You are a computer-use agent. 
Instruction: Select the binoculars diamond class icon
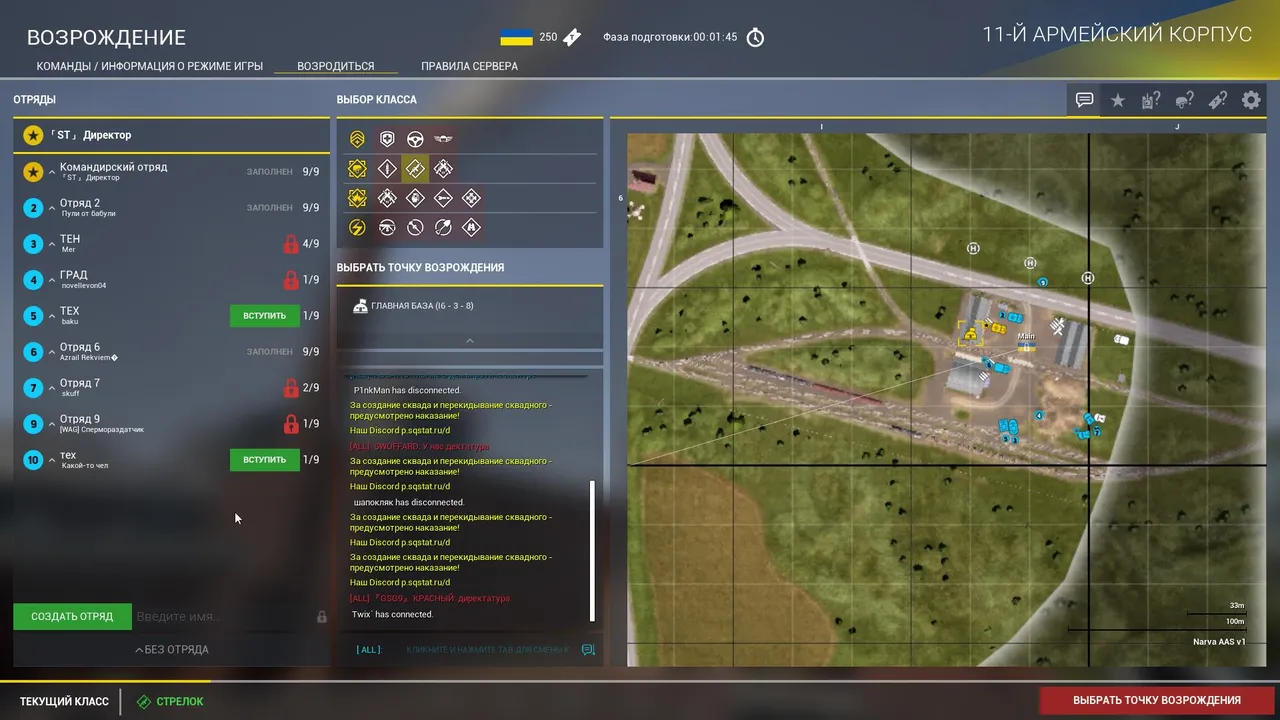point(471,227)
